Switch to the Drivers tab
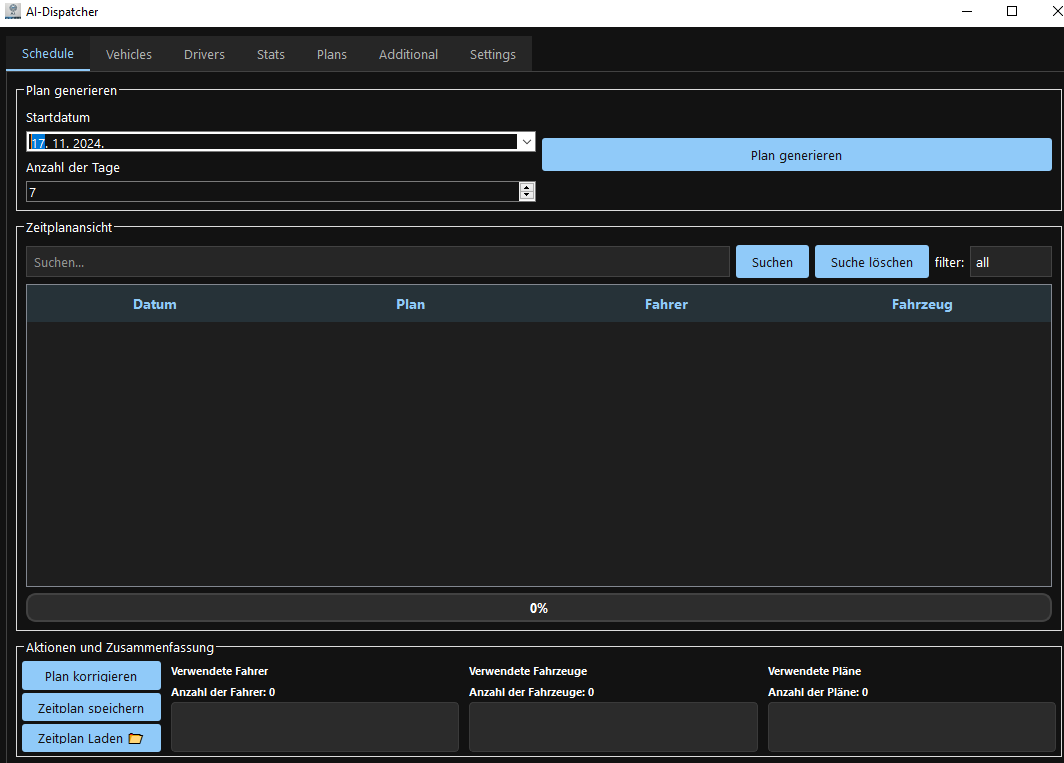Viewport: 1064px width, 763px height. coord(204,54)
